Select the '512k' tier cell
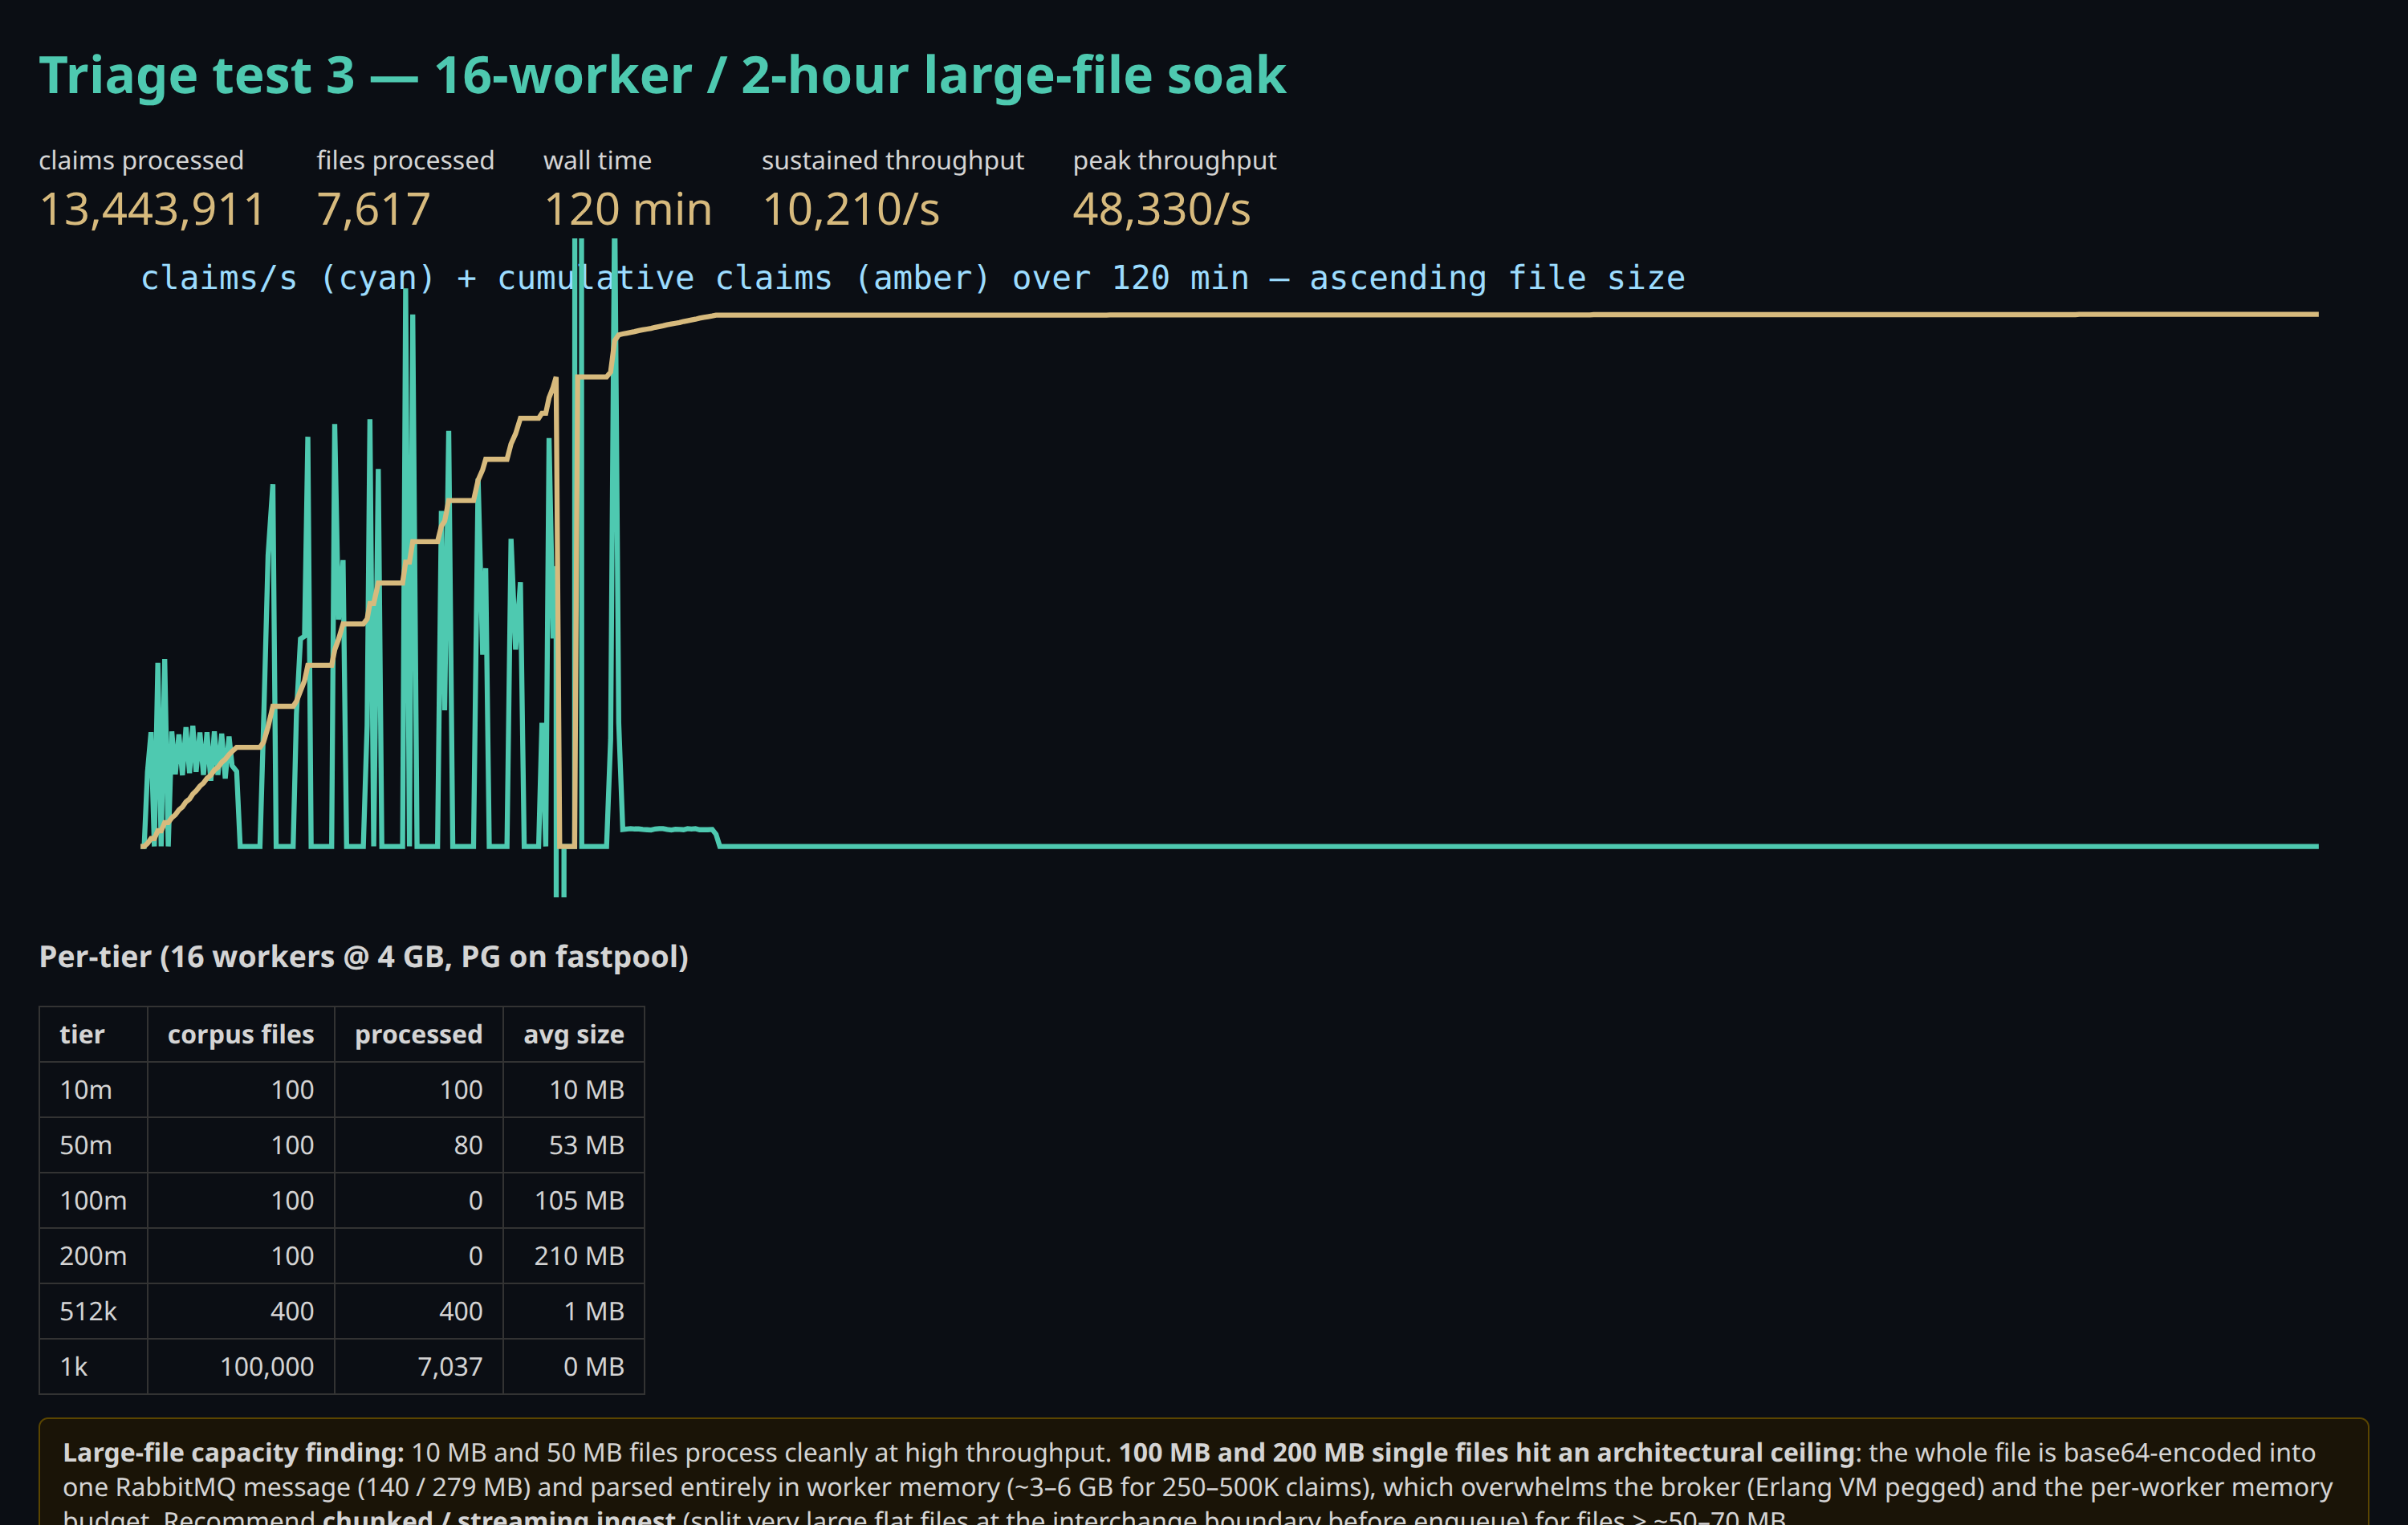The height and width of the screenshot is (1525, 2408). [93, 1310]
